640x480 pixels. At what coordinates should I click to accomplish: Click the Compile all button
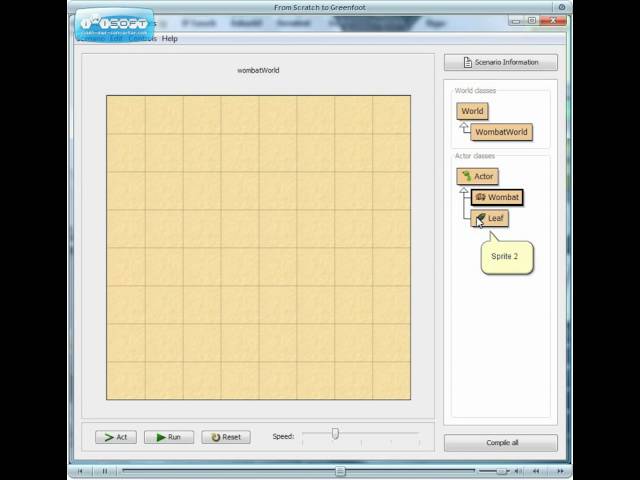click(501, 443)
